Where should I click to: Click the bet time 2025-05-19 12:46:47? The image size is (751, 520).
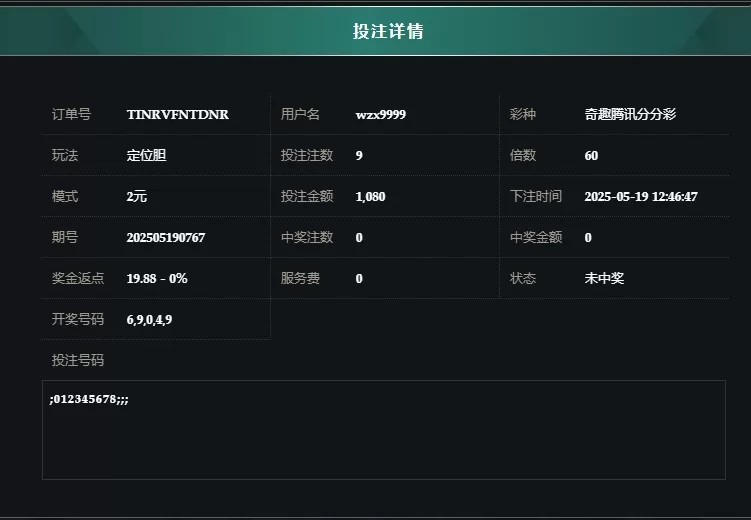641,196
